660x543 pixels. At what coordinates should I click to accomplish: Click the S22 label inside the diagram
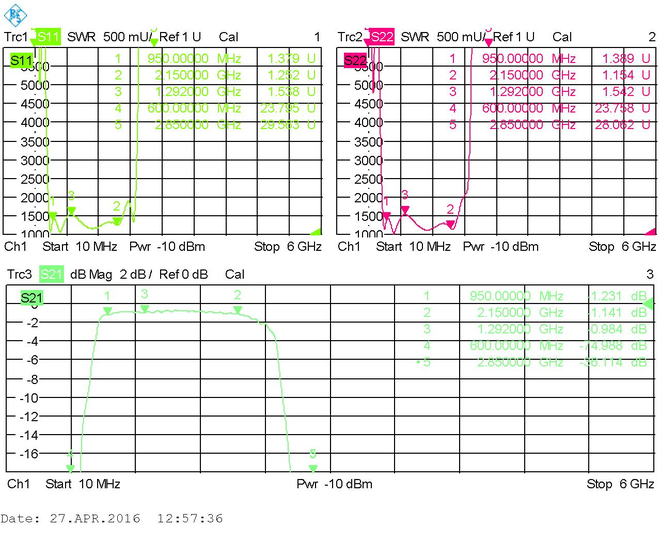coord(355,60)
